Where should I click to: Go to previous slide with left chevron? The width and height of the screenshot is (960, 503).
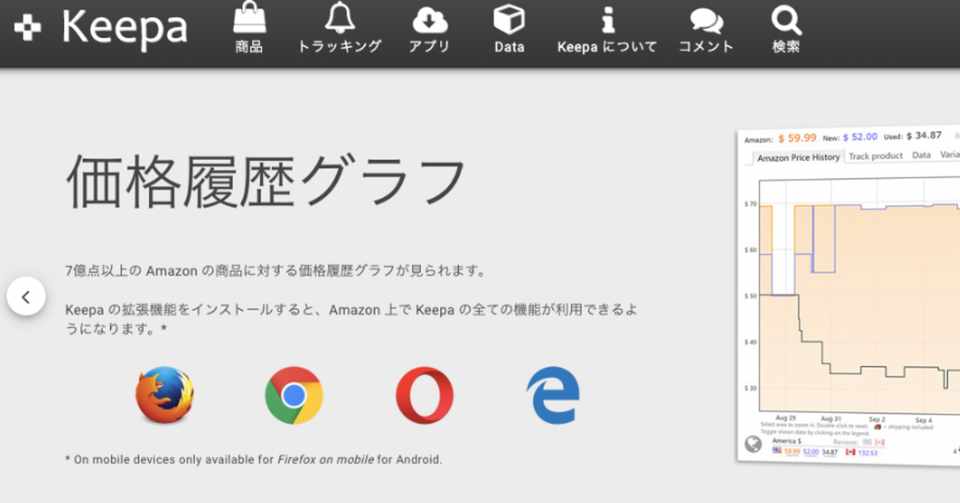pyautogui.click(x=26, y=297)
